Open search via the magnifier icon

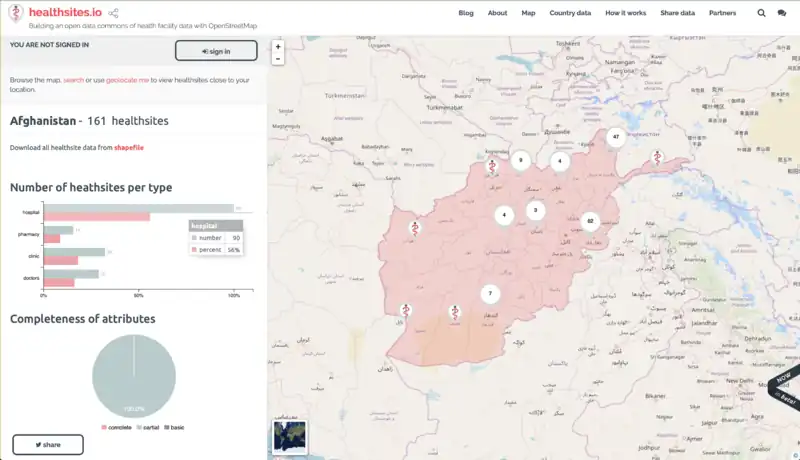(761, 13)
